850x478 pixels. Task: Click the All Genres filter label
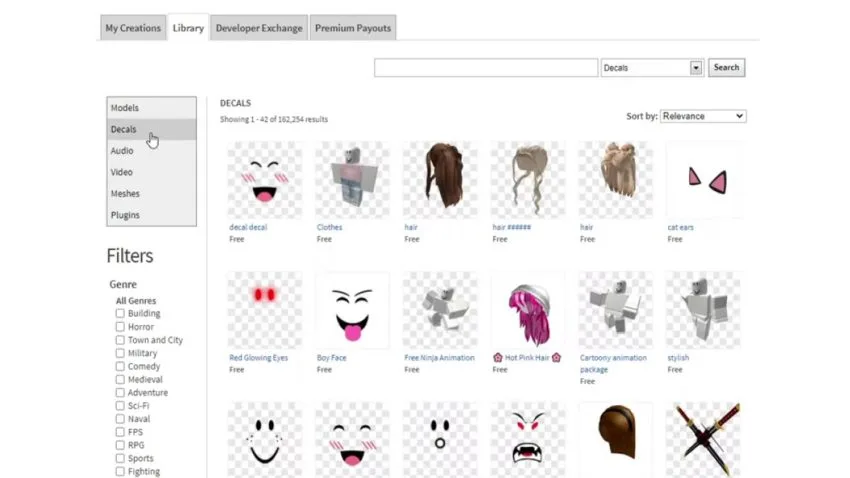point(136,300)
